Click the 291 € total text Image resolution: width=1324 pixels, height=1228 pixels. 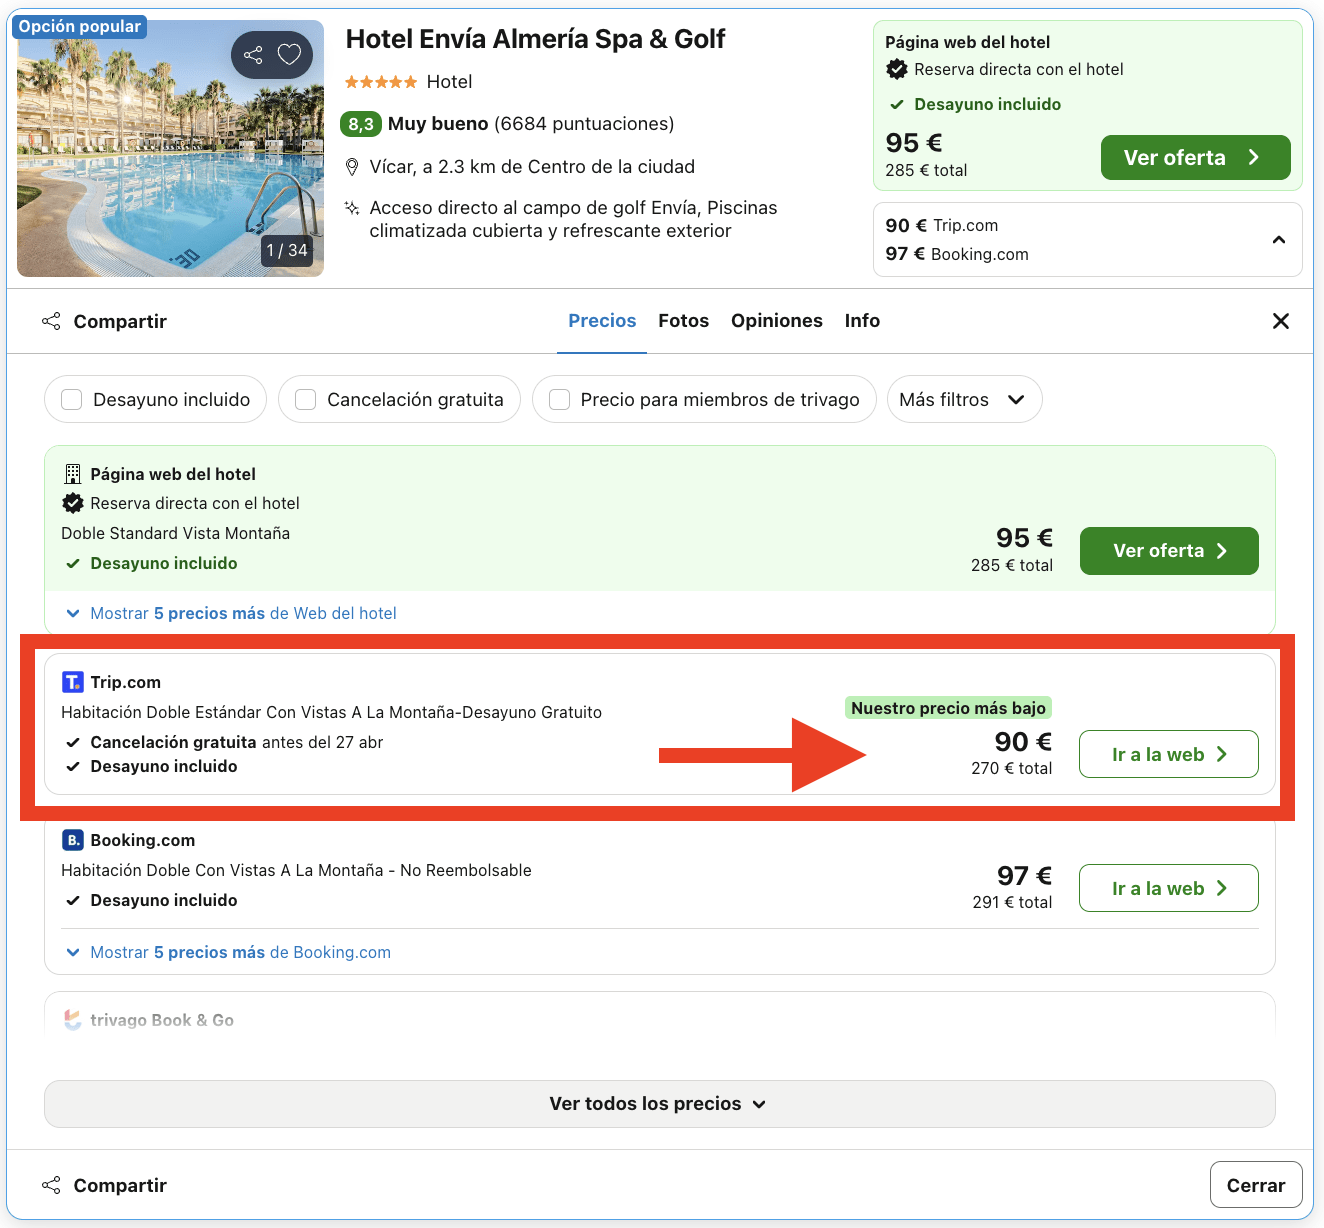coord(1012,902)
